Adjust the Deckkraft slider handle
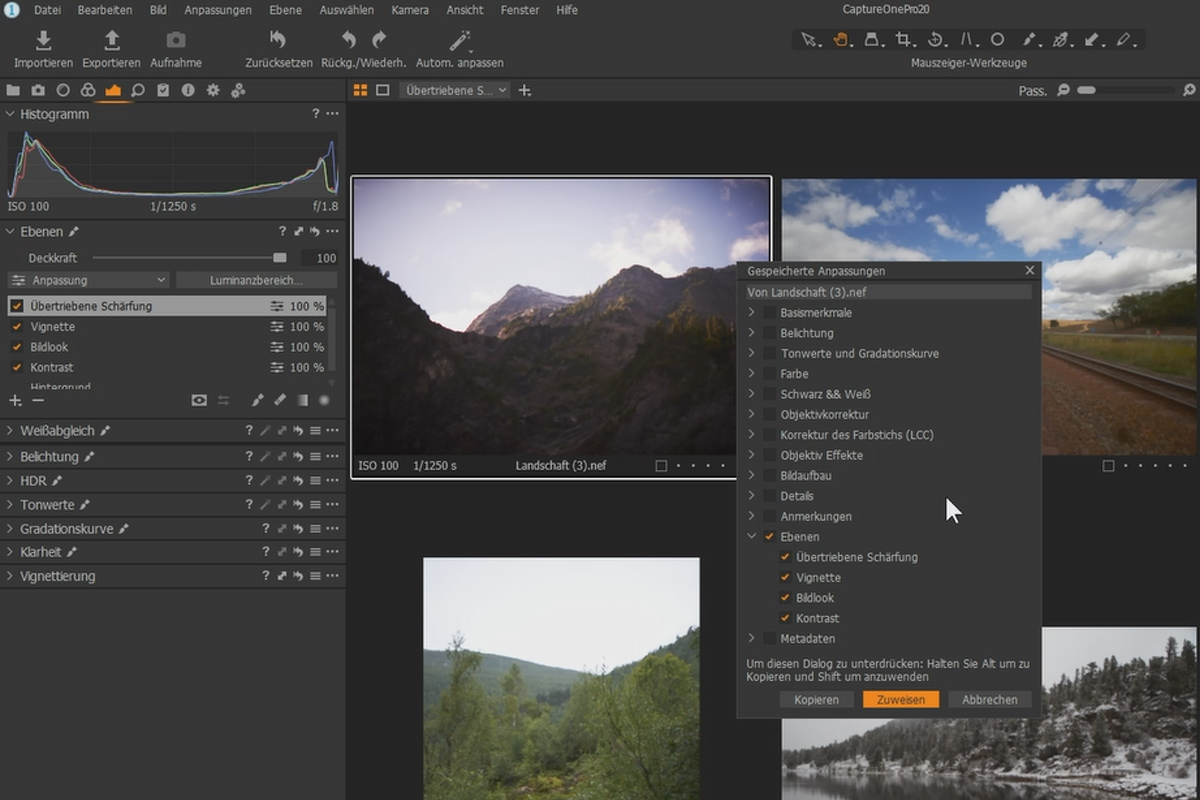 (x=279, y=258)
